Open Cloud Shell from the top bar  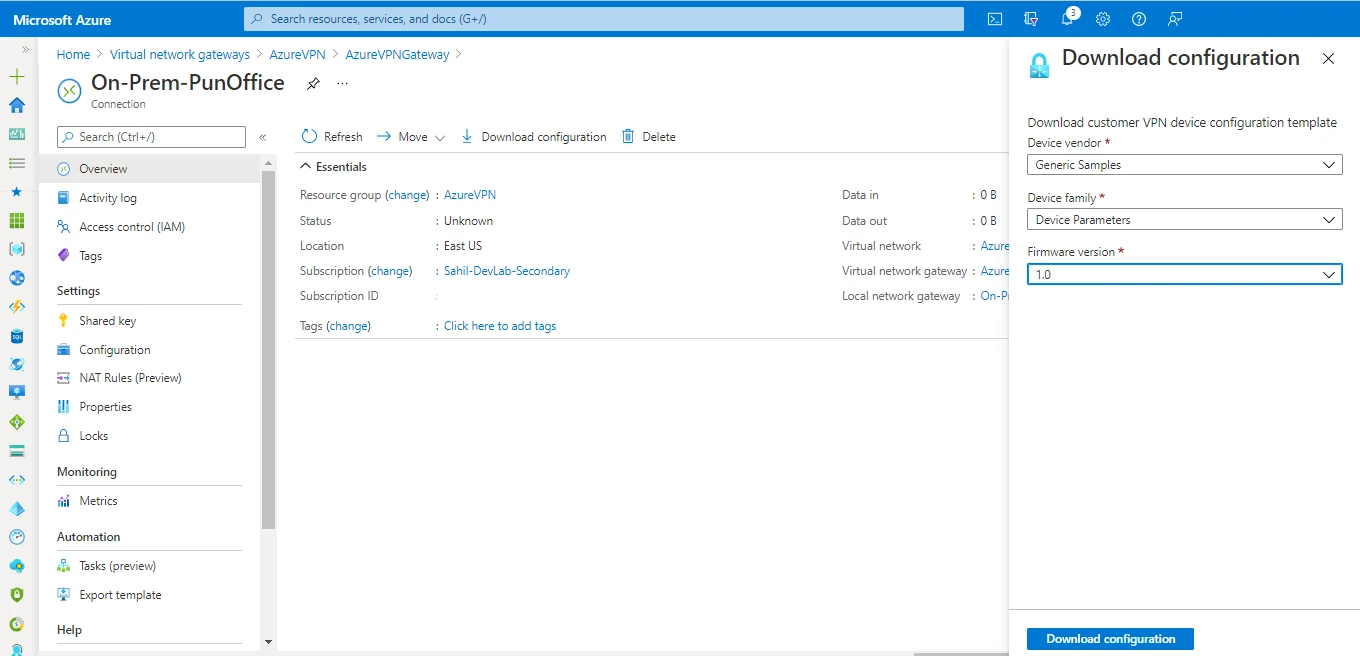[x=994, y=18]
